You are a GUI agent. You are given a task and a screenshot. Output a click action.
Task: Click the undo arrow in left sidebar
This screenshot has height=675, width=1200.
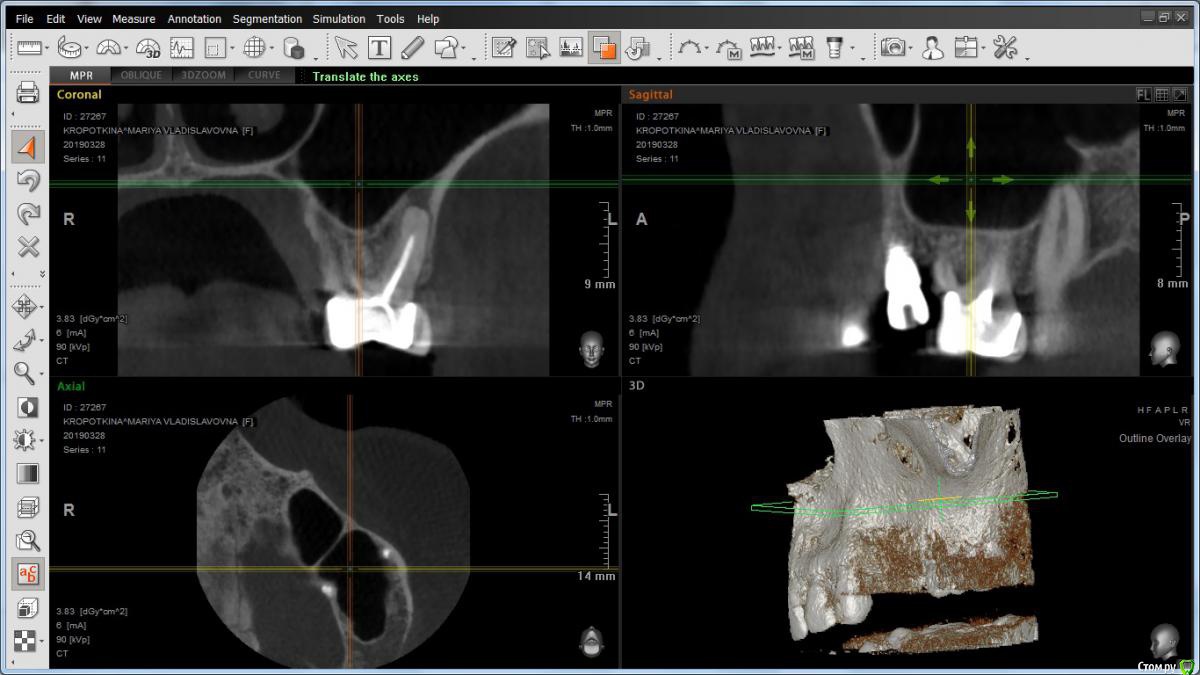(28, 180)
